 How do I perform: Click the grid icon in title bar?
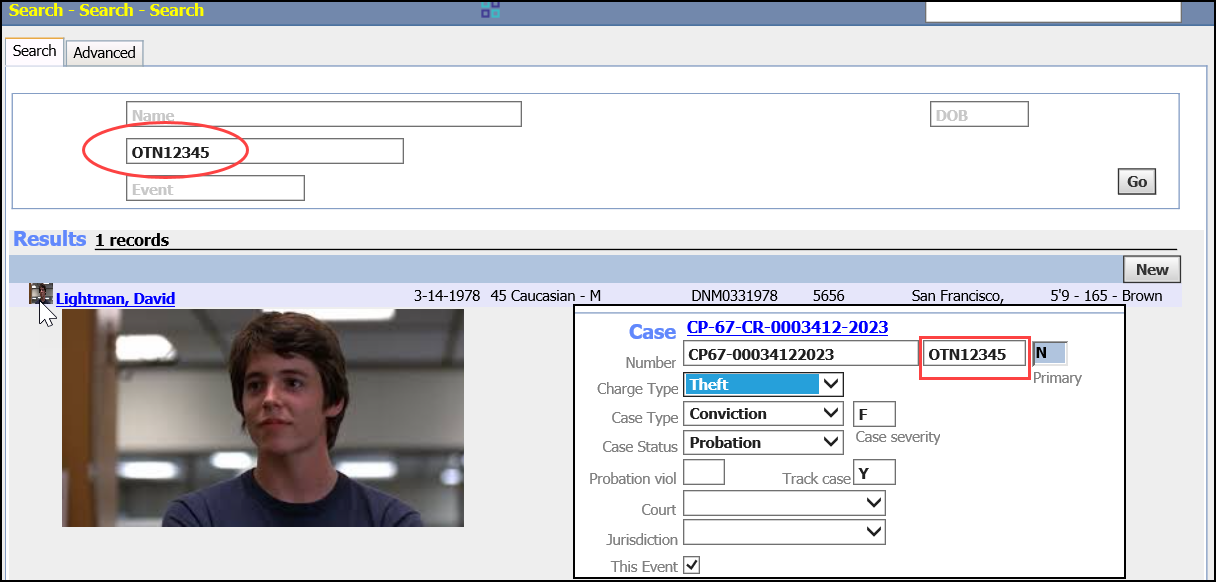[490, 10]
